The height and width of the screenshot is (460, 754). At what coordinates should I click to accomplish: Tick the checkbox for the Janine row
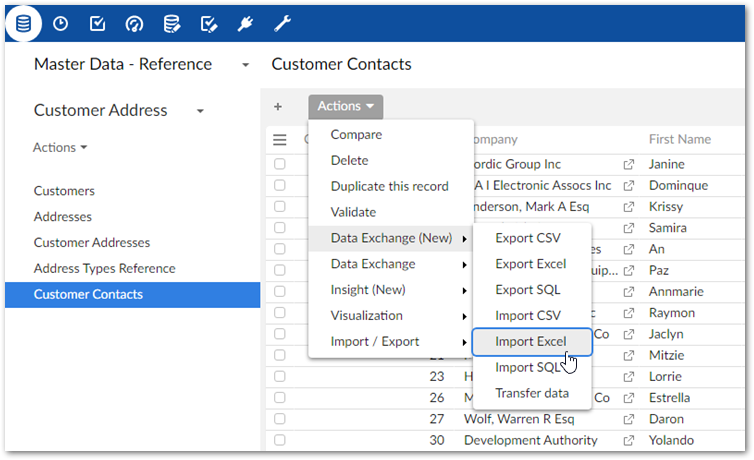280,164
